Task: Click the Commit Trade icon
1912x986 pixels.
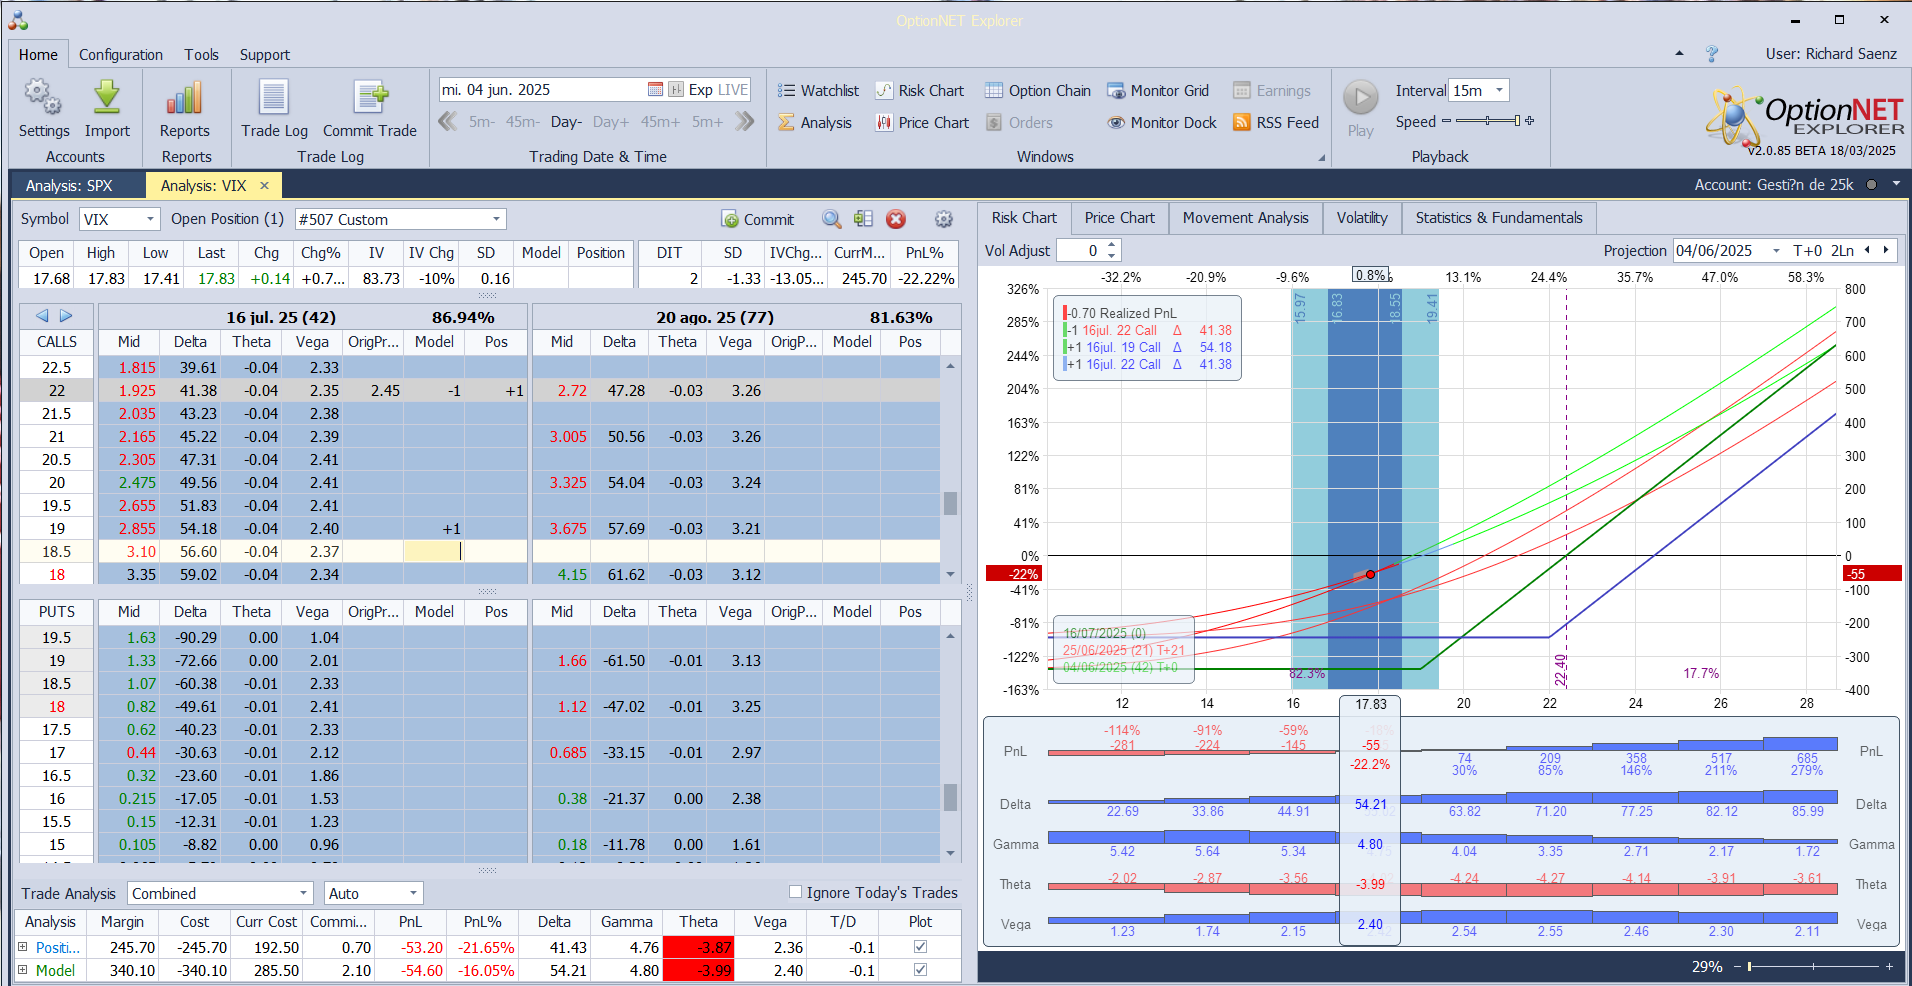Action: point(370,98)
